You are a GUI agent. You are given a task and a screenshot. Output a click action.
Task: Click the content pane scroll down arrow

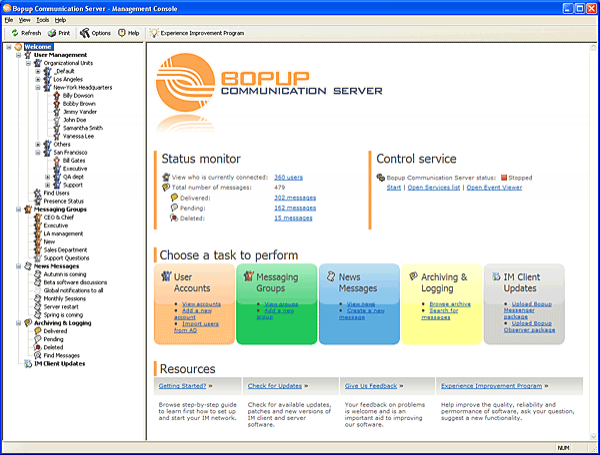tap(593, 436)
